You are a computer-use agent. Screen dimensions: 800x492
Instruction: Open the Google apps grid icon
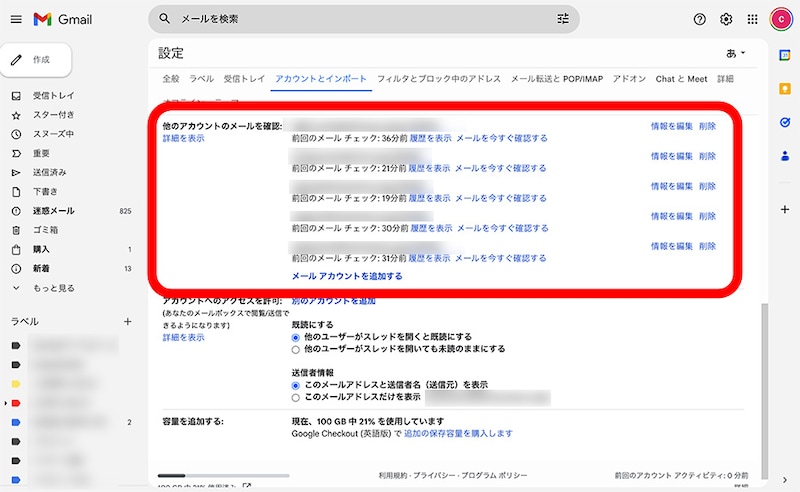[753, 19]
